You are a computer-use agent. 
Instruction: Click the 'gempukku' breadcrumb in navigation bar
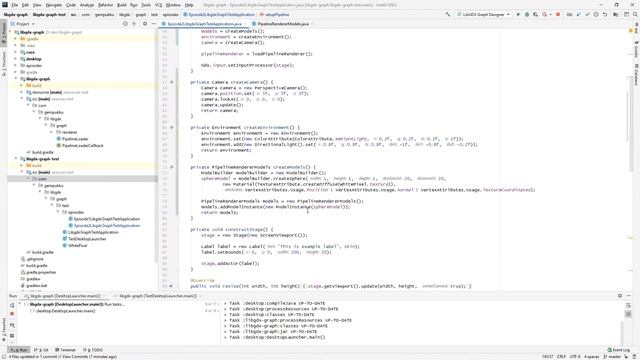pyautogui.click(x=104, y=15)
